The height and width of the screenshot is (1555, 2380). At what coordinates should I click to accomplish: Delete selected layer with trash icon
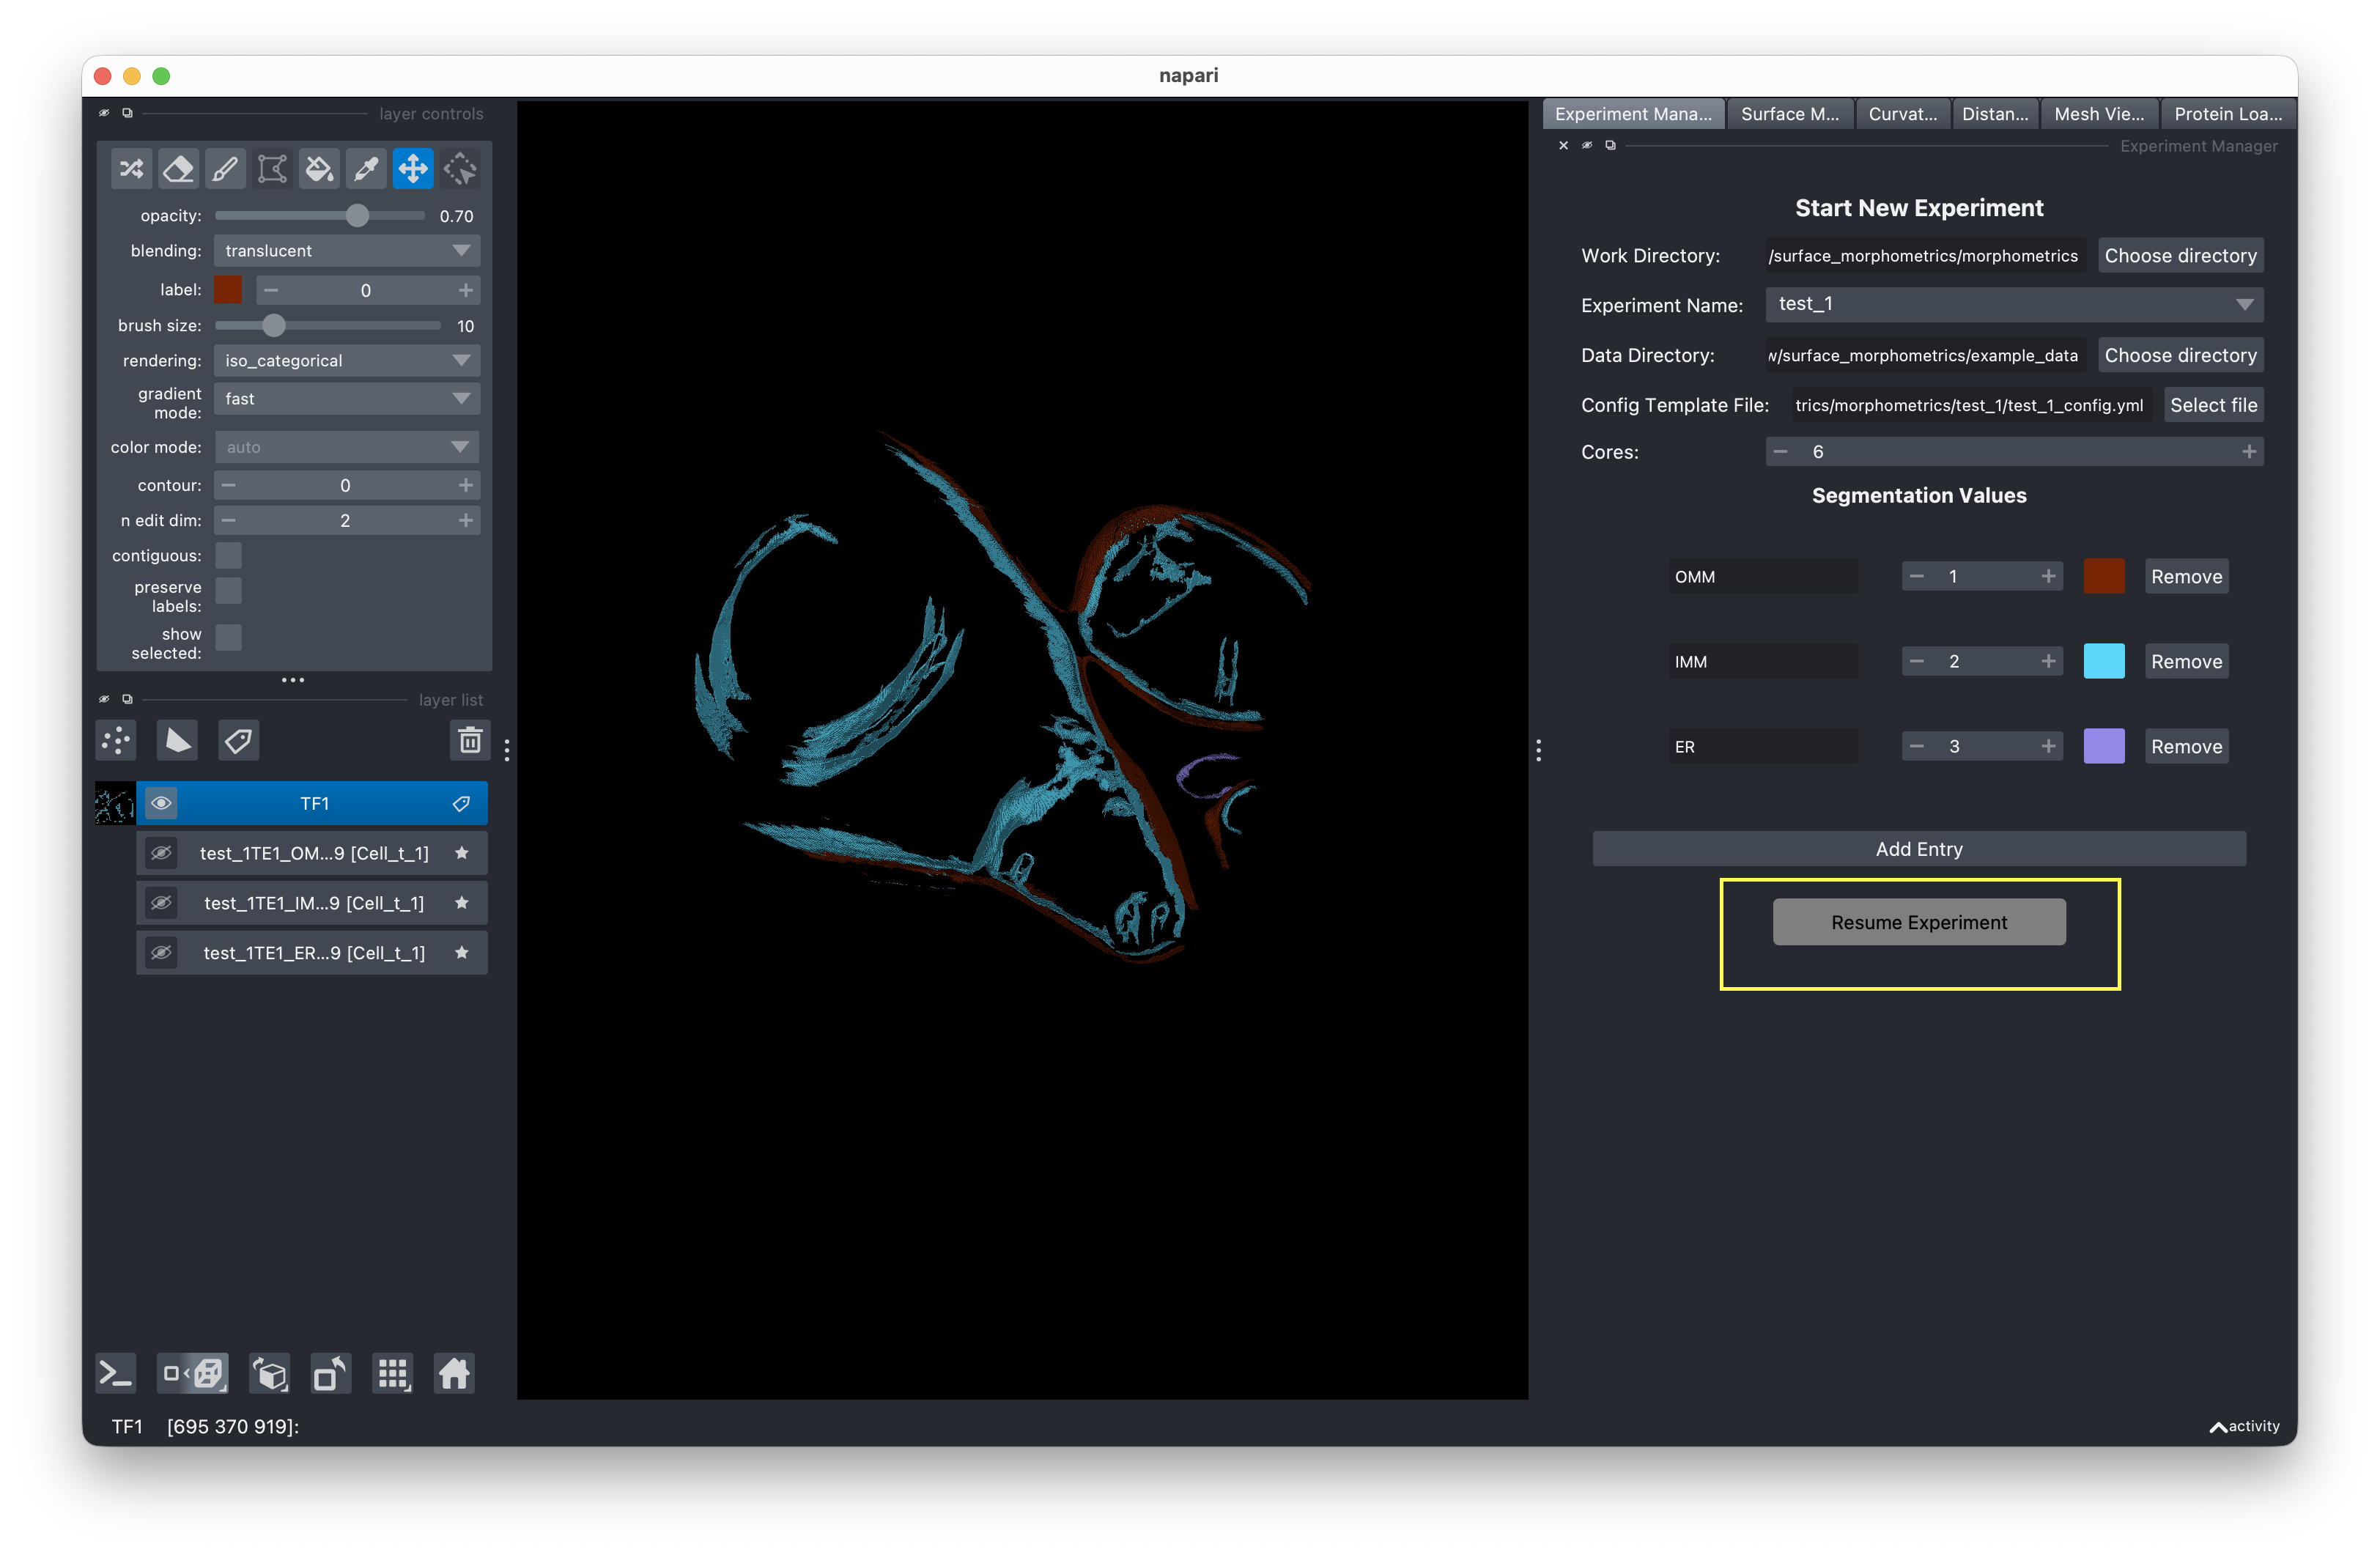click(470, 741)
